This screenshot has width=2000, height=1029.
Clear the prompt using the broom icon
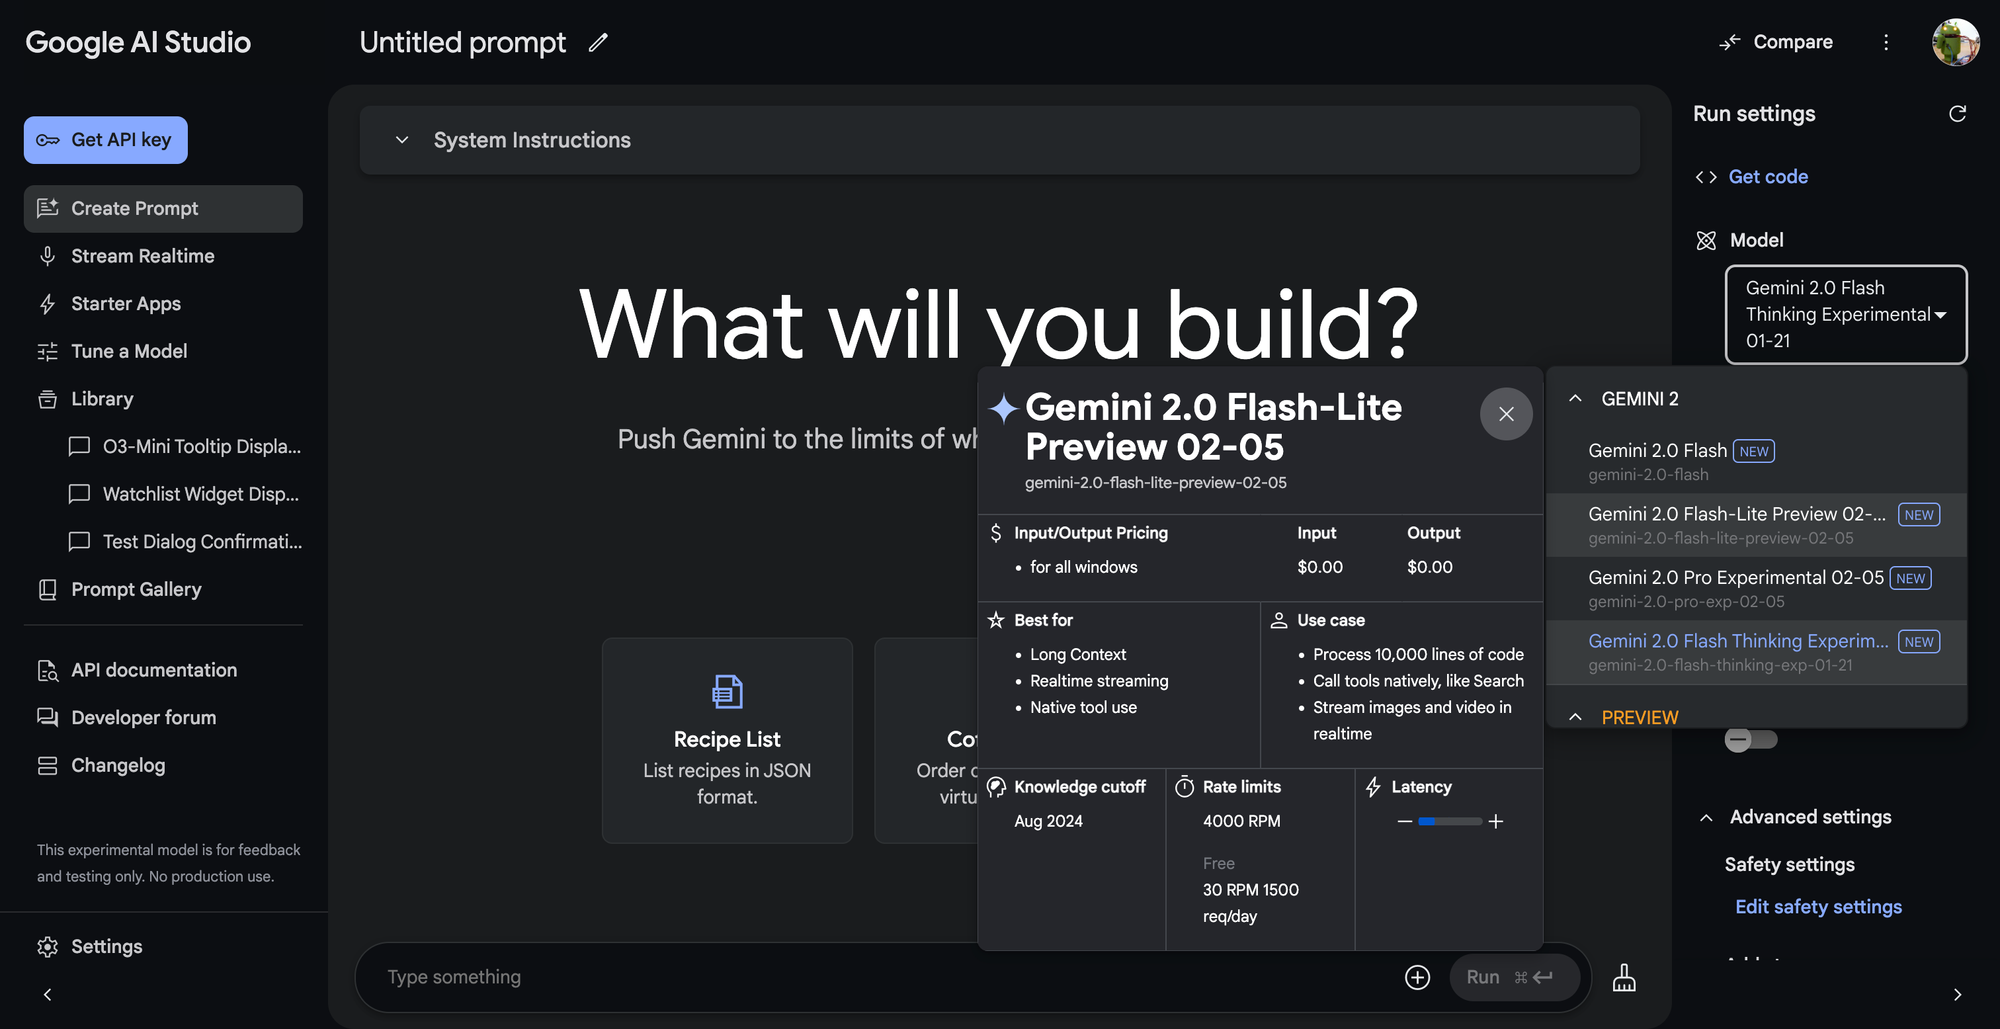[1624, 977]
